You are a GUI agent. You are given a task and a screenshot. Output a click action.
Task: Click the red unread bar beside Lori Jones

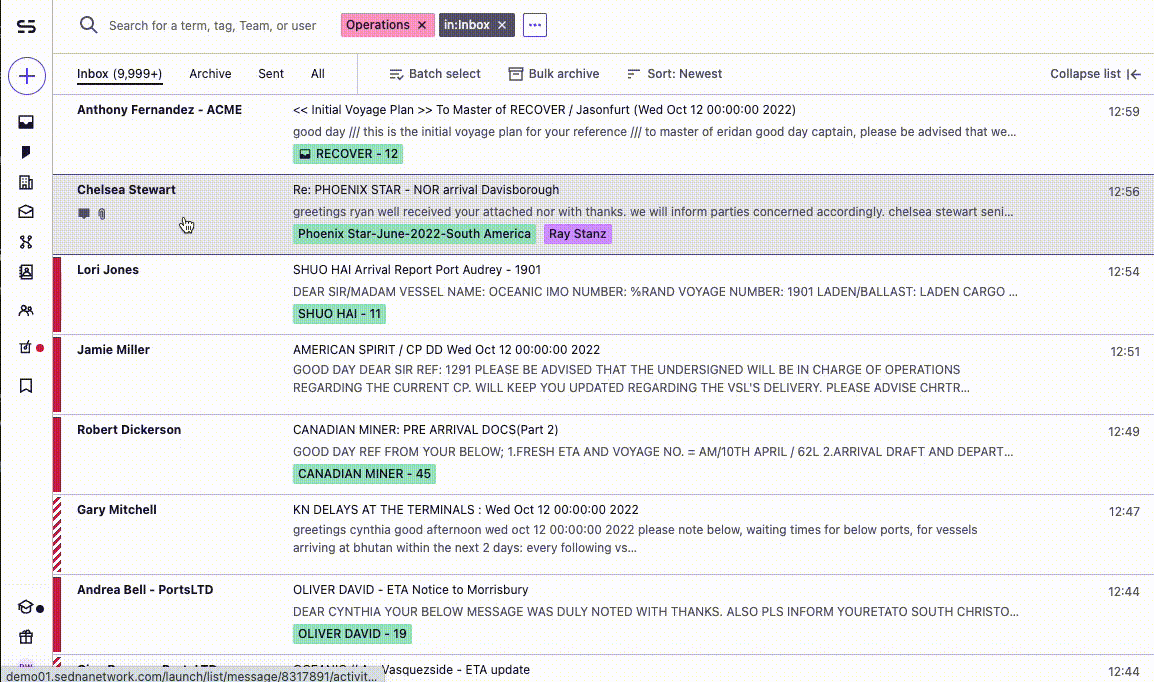[57, 294]
